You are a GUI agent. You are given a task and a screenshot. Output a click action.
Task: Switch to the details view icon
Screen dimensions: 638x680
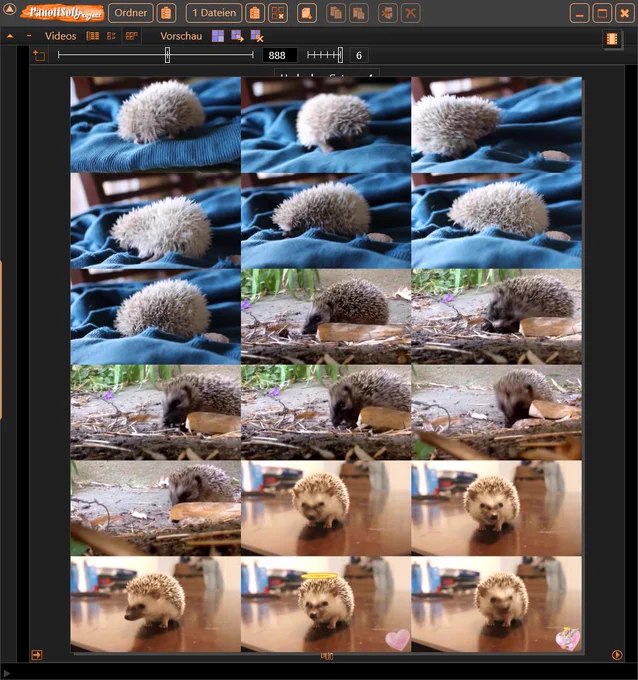click(x=111, y=36)
